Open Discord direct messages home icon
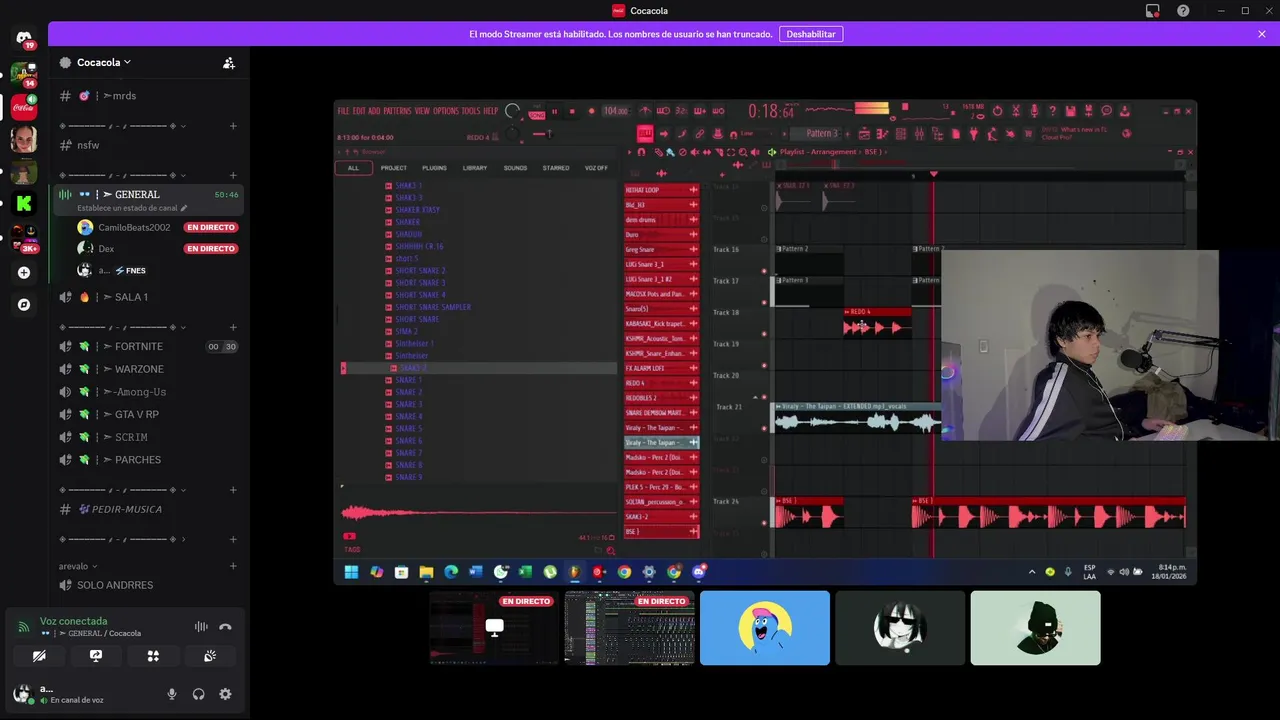The width and height of the screenshot is (1280, 720). (x=24, y=39)
